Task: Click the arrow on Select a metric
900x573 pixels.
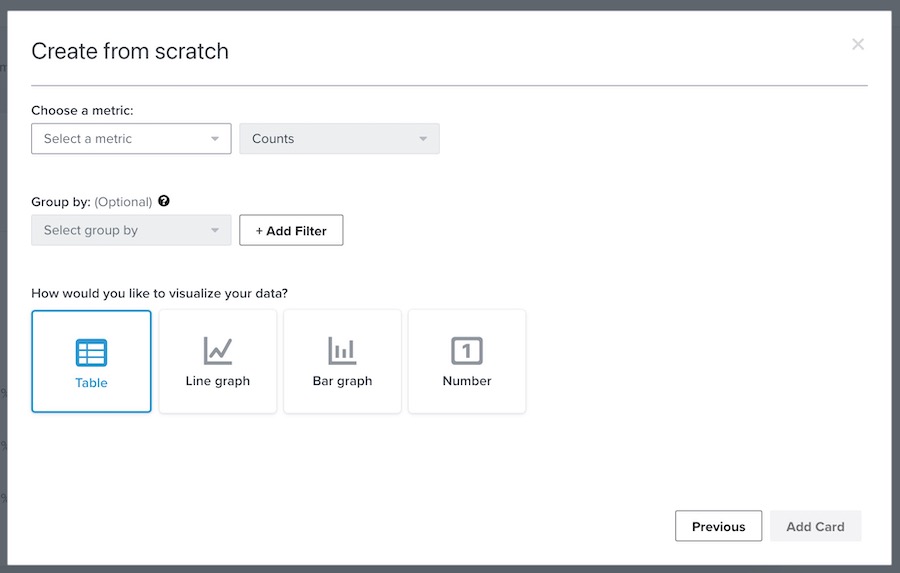Action: click(215, 139)
